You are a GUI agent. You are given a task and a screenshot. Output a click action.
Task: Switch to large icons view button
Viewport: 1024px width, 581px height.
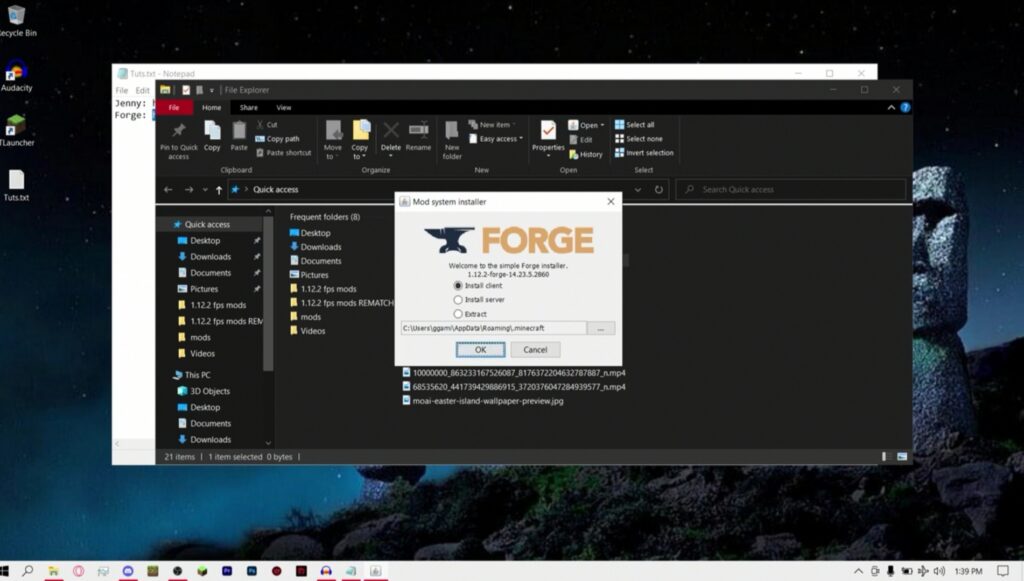click(x=902, y=457)
